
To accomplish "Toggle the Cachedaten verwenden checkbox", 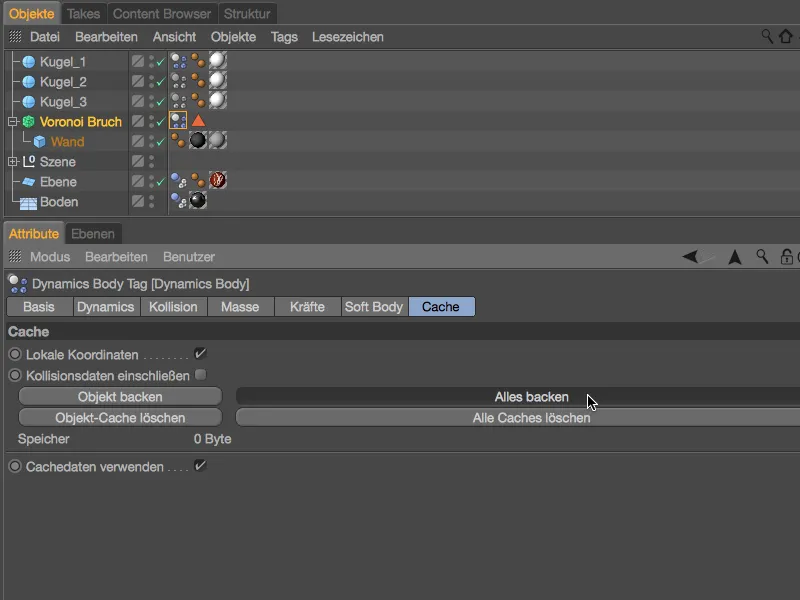I will [201, 465].
